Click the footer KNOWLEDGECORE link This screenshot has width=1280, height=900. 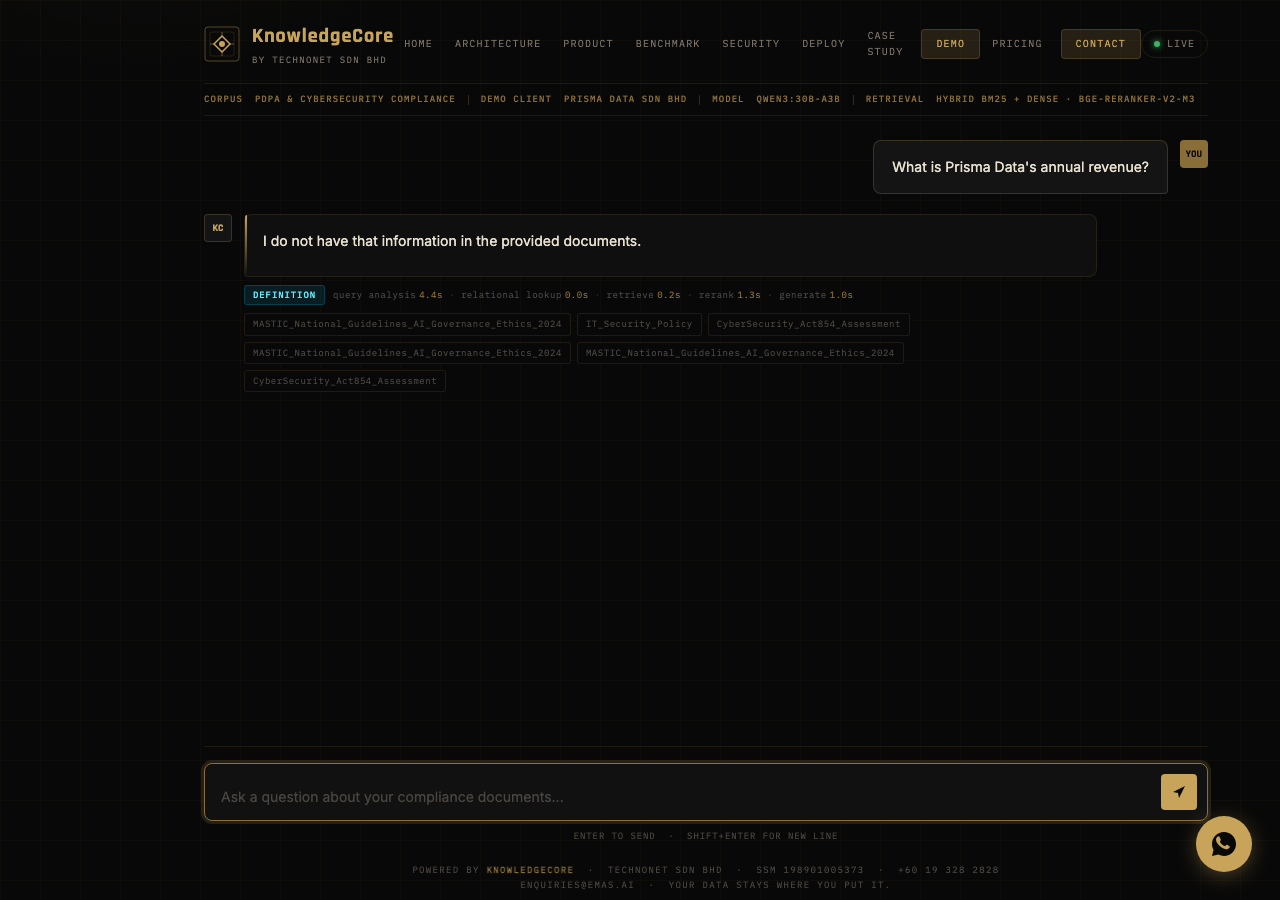(530, 870)
